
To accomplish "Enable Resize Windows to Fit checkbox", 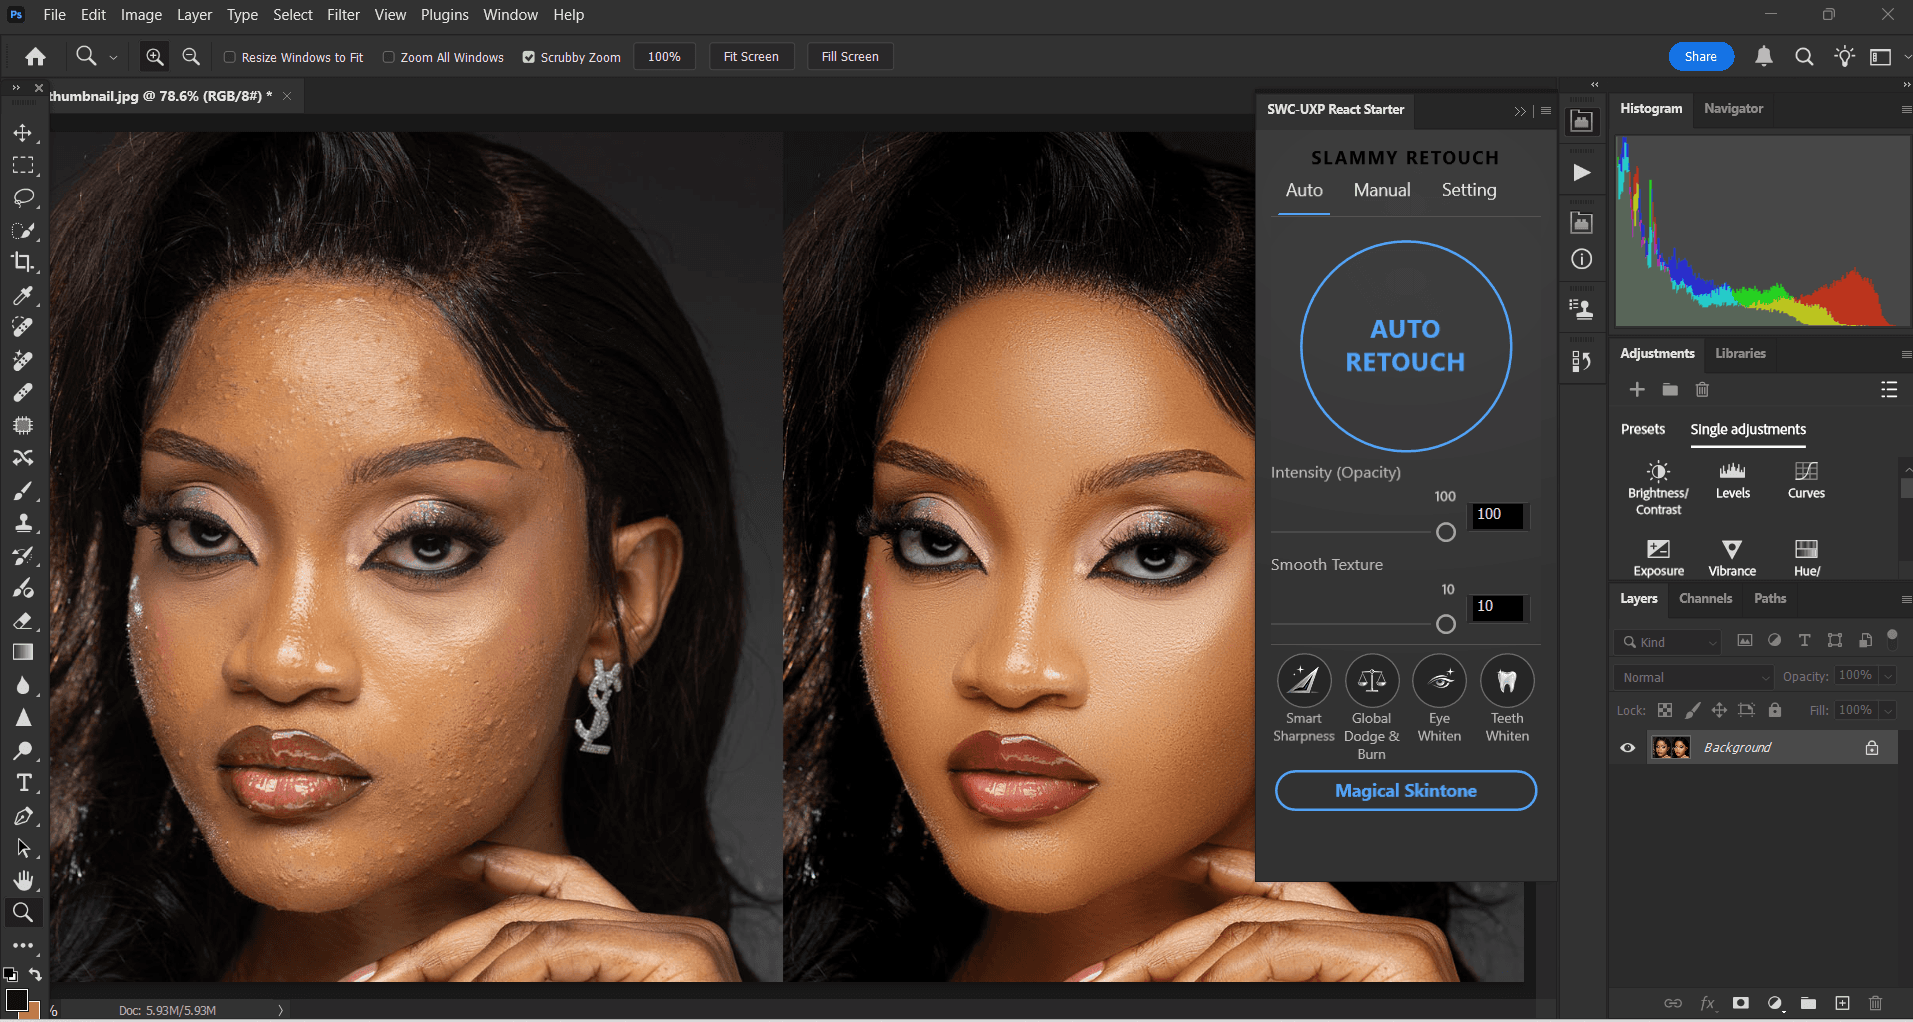I will (x=230, y=57).
